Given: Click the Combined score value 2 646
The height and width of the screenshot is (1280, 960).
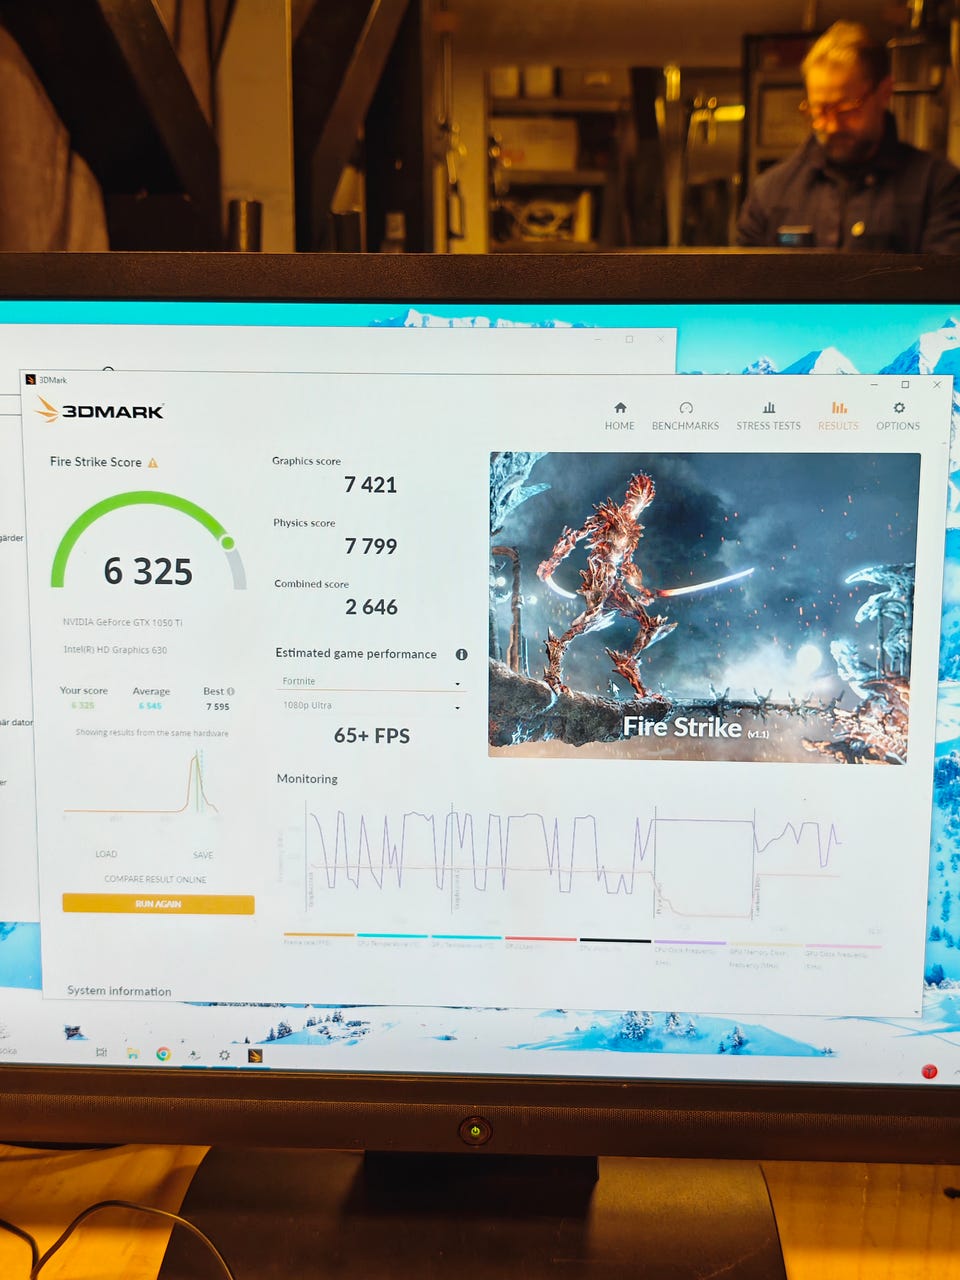Looking at the screenshot, I should click(x=371, y=607).
